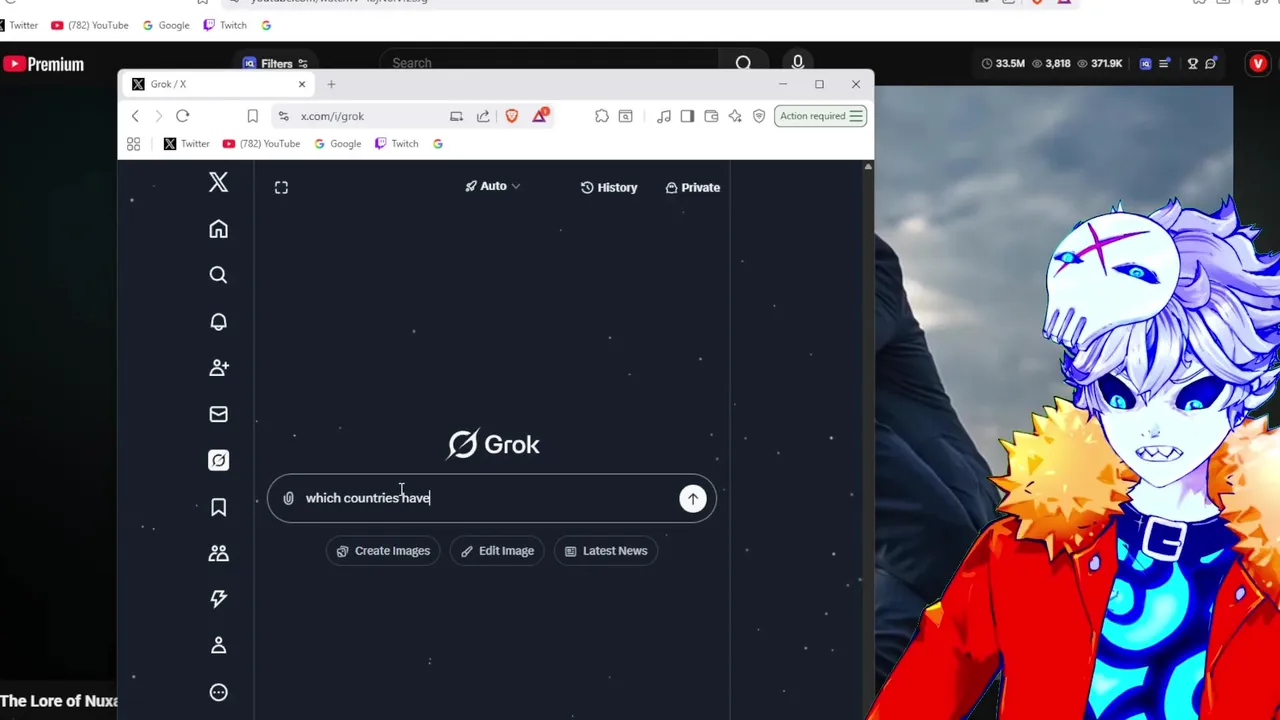Screen dimensions: 1280x720
Task: Select the Grok / X browser tab
Action: click(218, 84)
